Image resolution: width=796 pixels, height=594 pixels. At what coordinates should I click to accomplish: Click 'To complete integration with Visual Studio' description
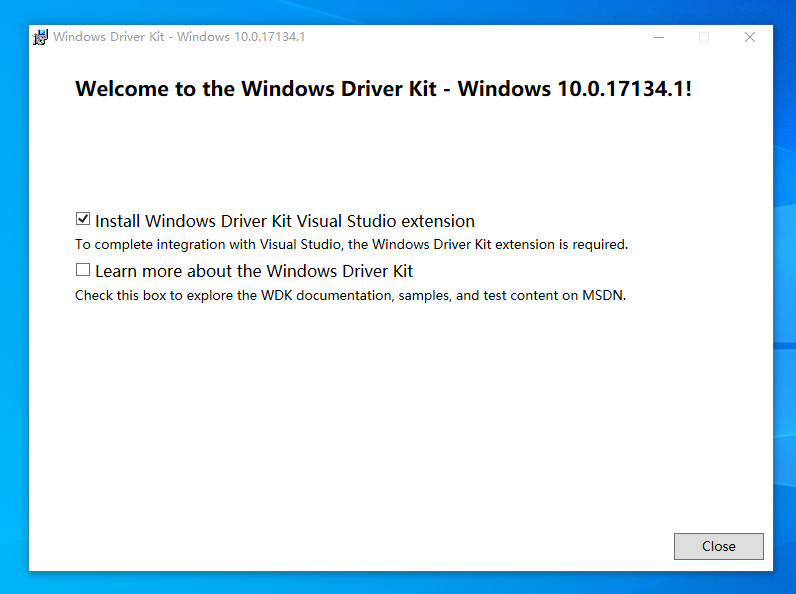click(351, 245)
